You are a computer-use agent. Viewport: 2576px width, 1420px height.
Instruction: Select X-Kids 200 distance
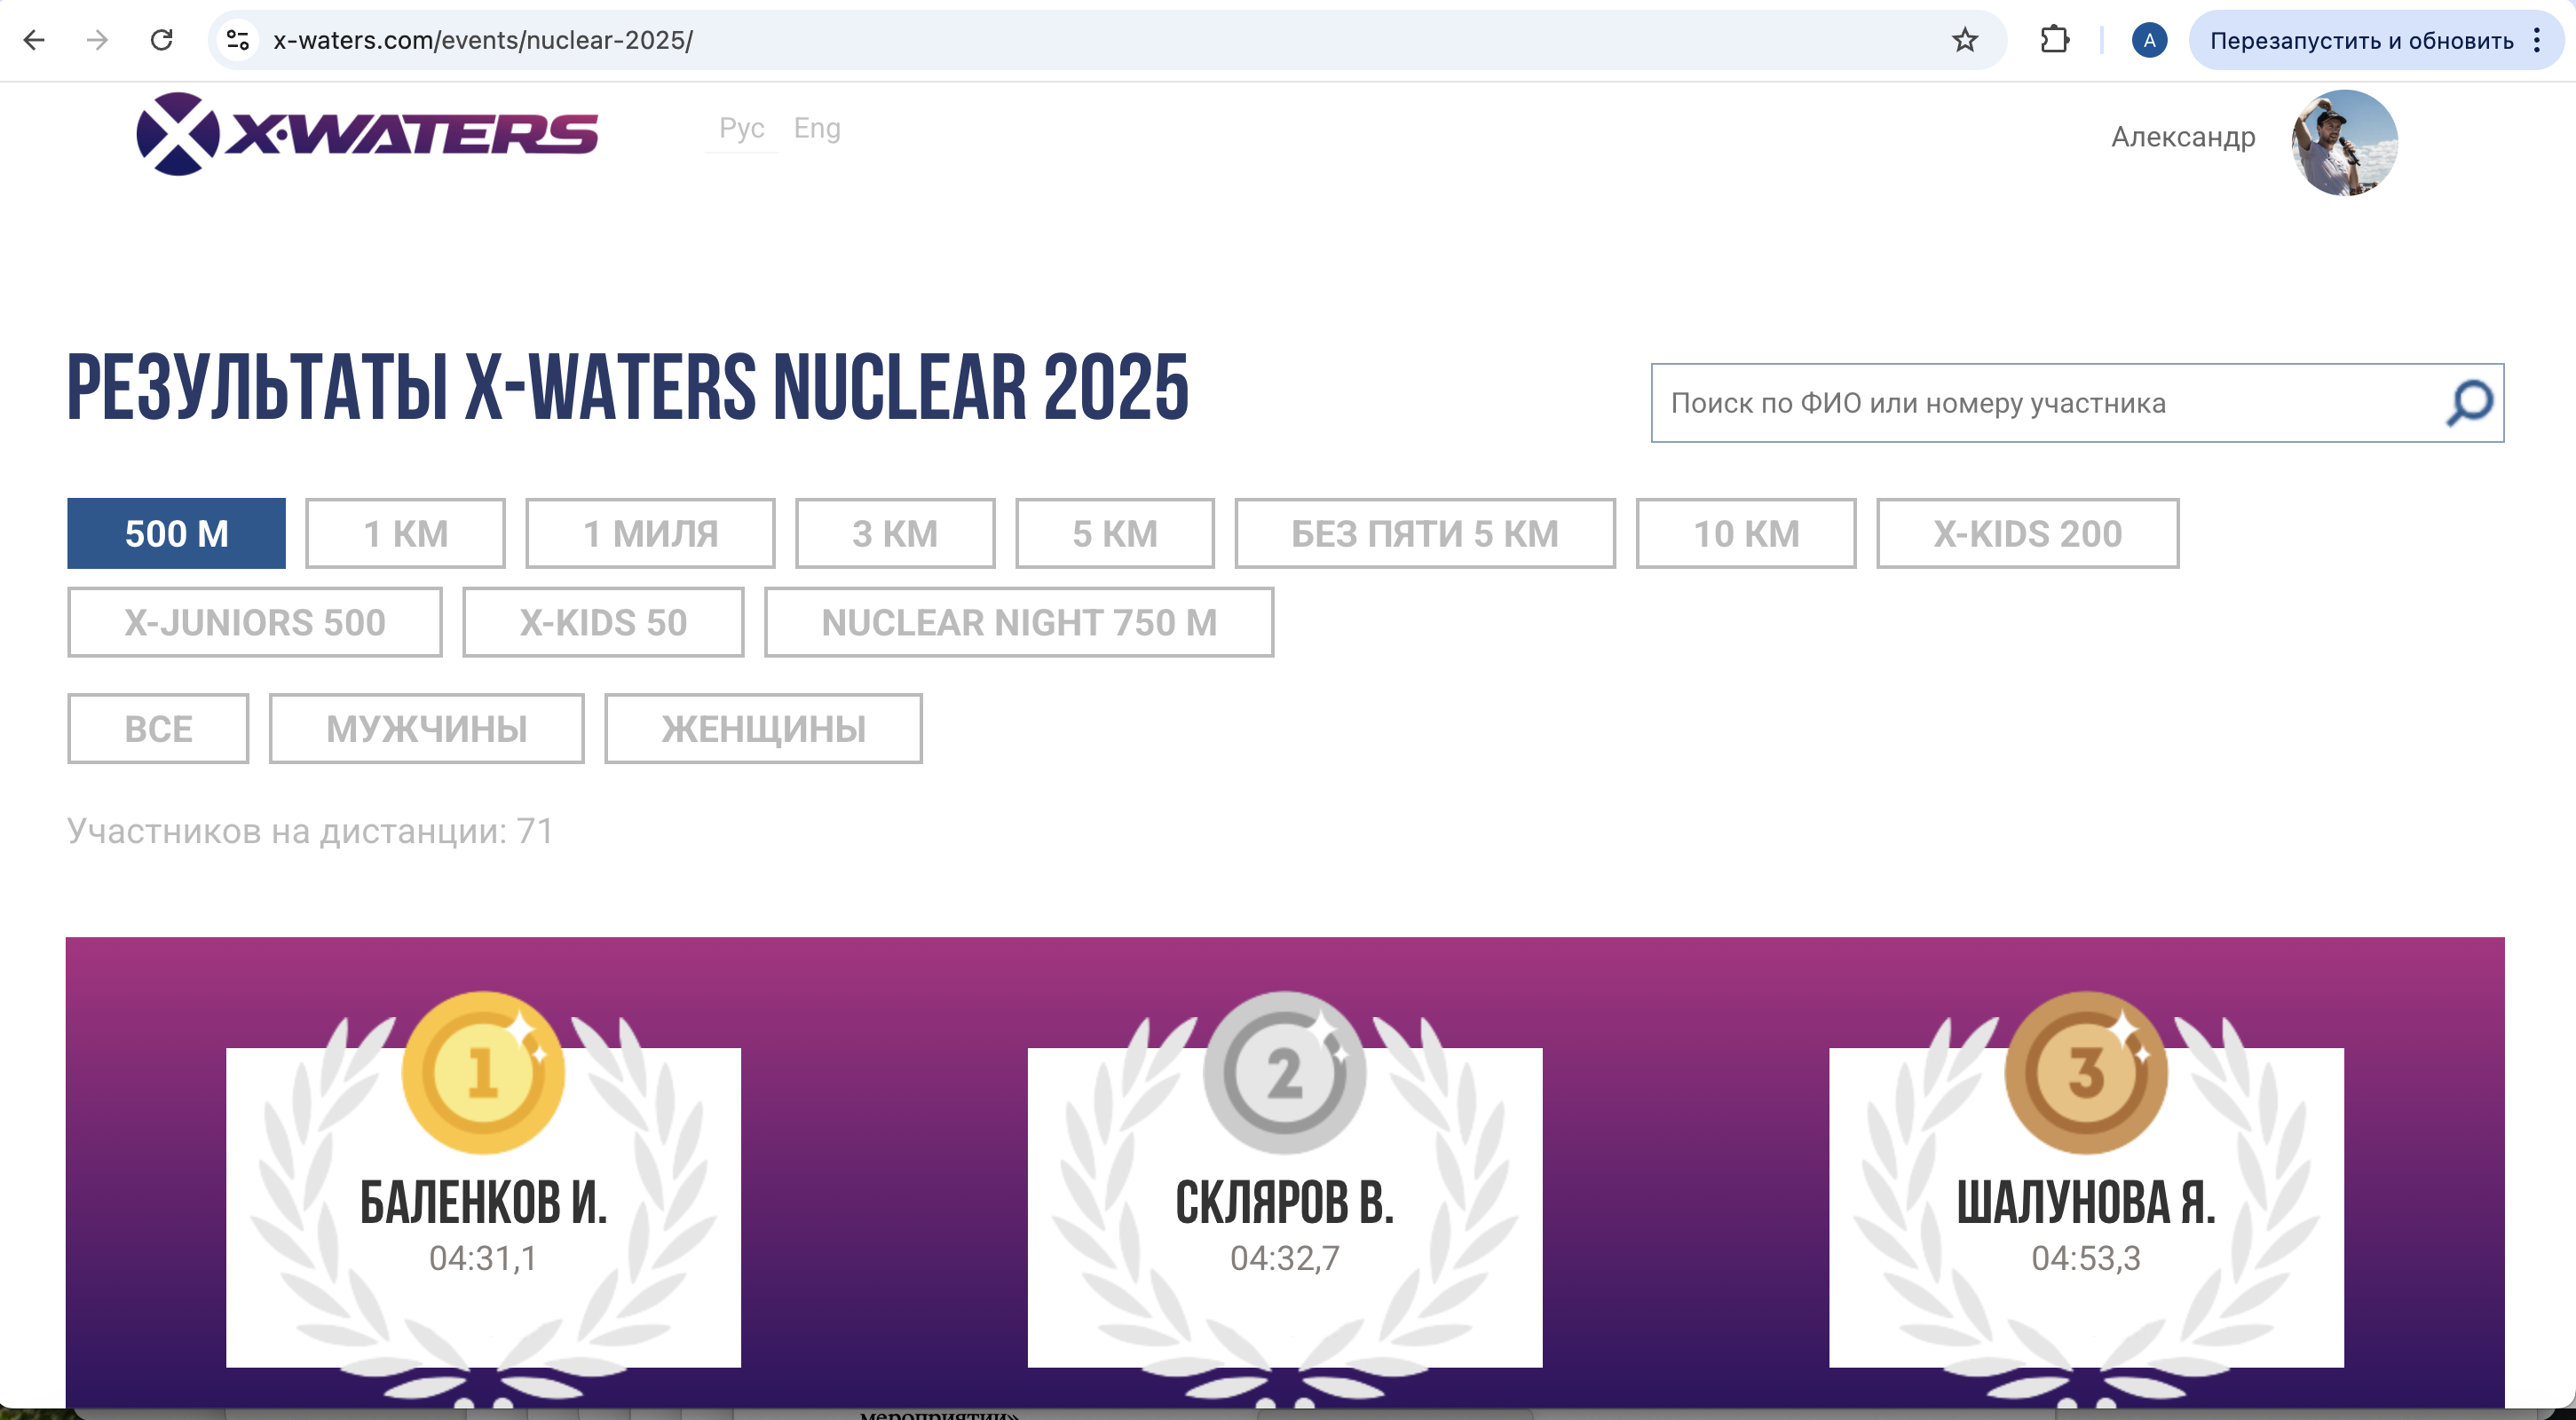point(2026,533)
